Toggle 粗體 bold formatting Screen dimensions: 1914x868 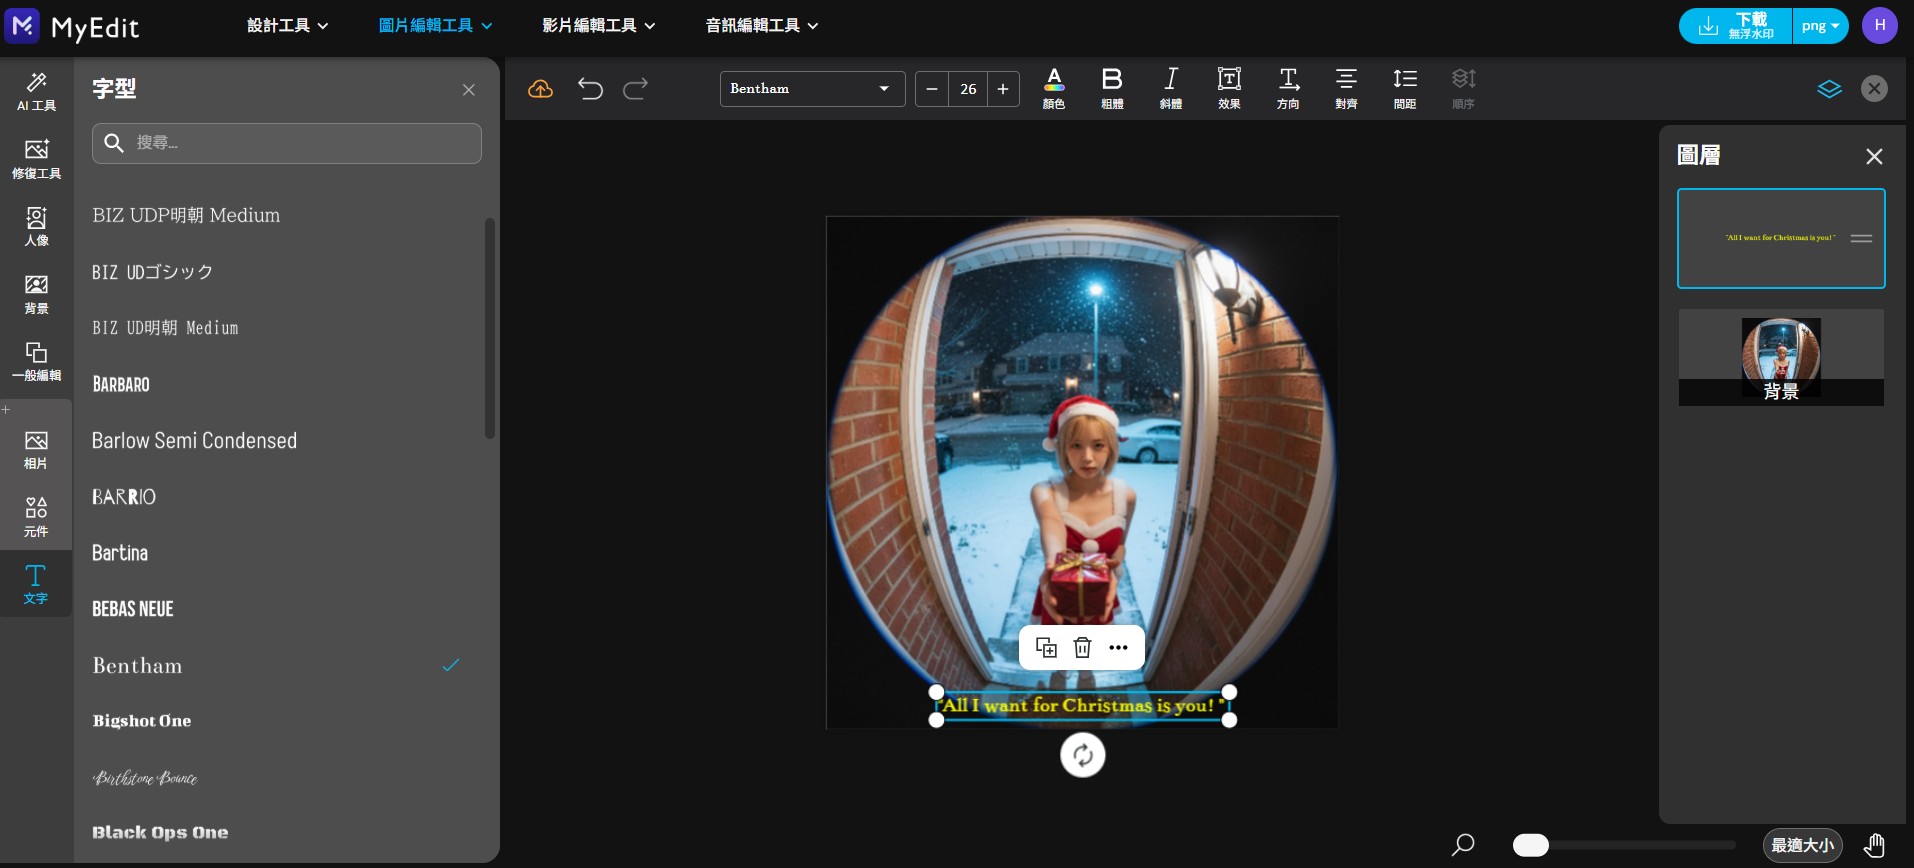pos(1112,88)
